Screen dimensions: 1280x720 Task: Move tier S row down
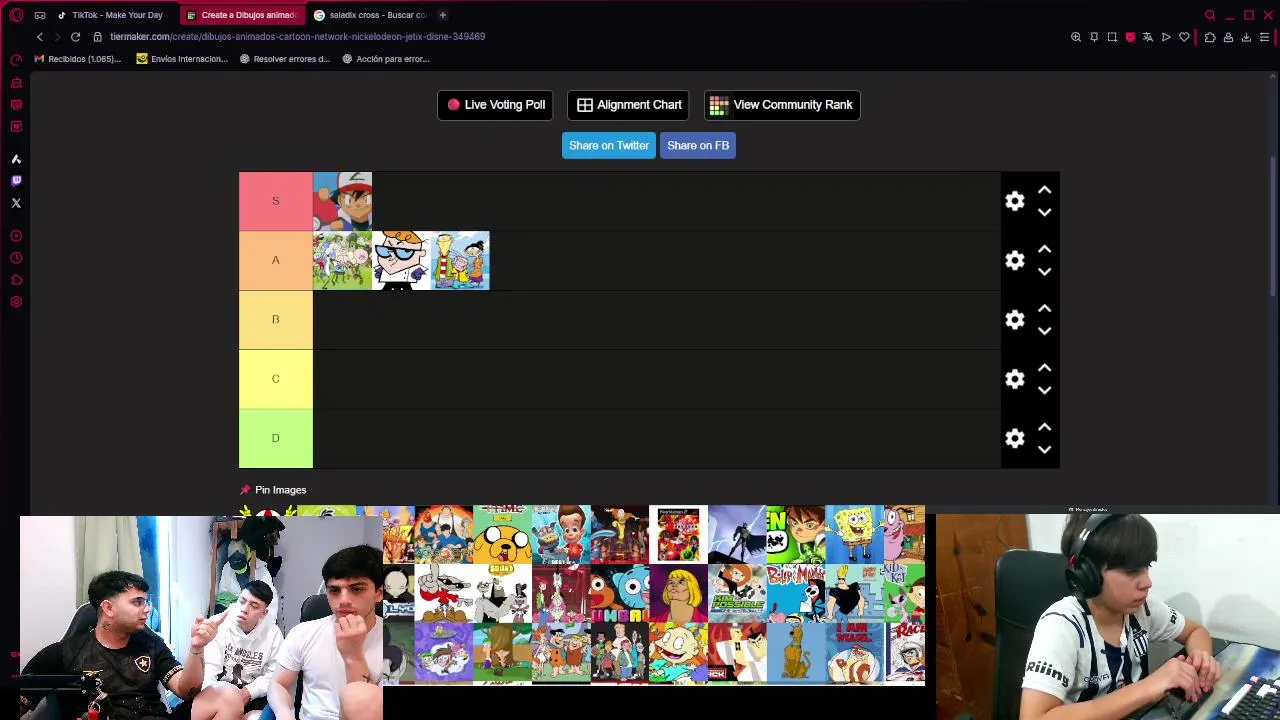(1044, 212)
